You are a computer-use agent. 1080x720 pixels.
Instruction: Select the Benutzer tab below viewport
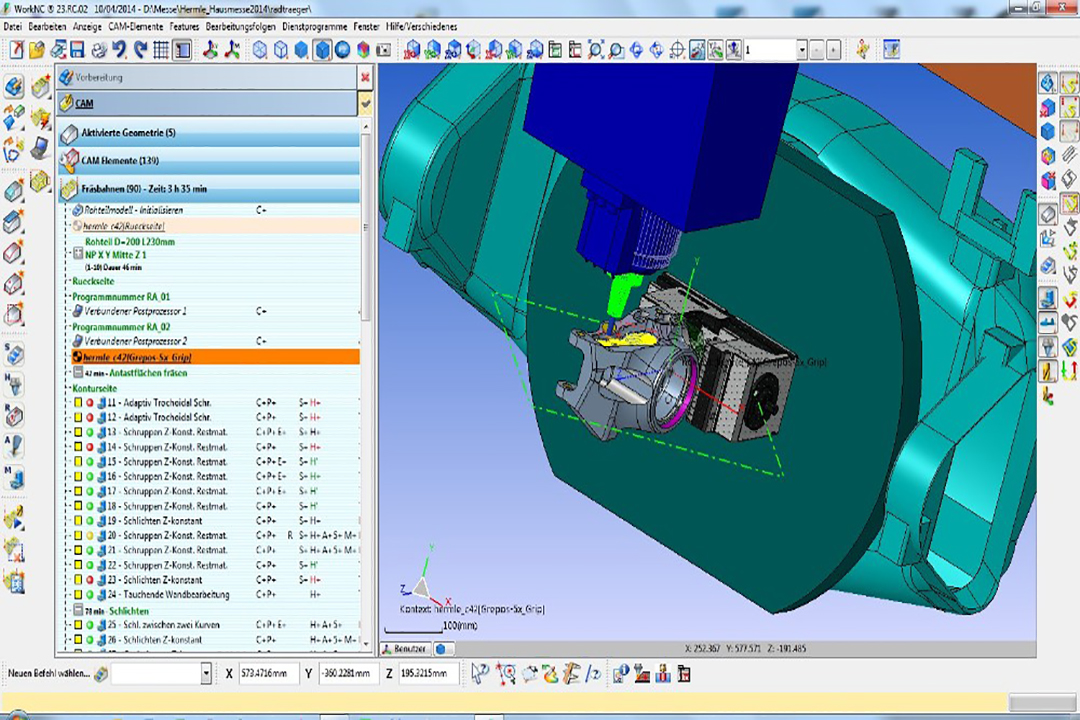405,648
